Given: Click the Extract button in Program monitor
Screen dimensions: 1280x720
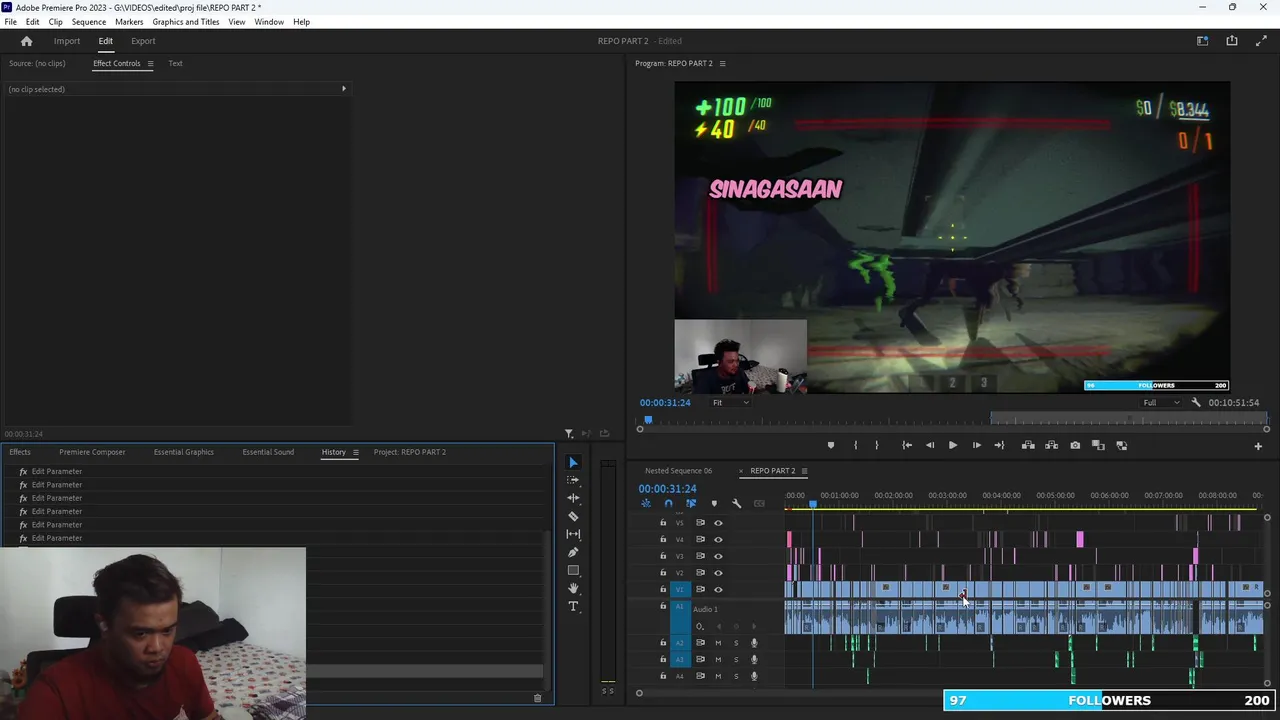Looking at the screenshot, I should click(1051, 445).
